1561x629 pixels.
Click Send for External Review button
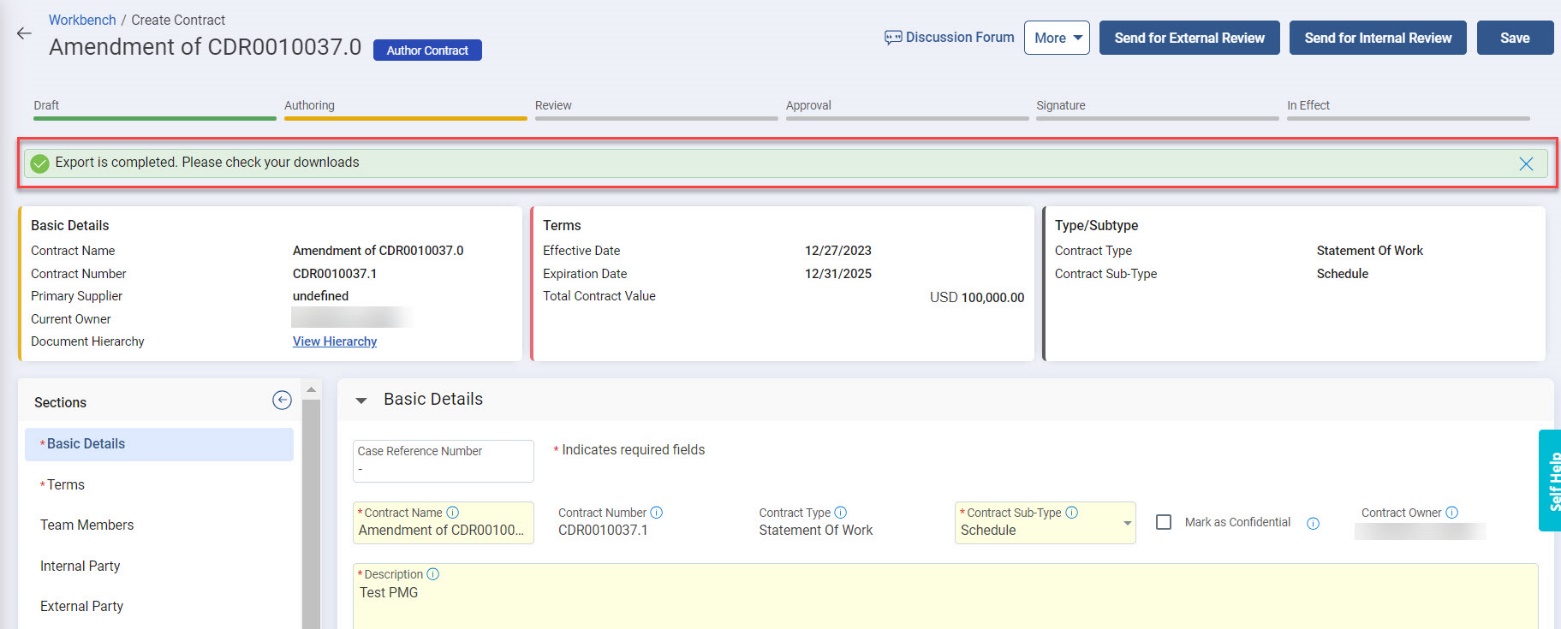pos(1189,38)
